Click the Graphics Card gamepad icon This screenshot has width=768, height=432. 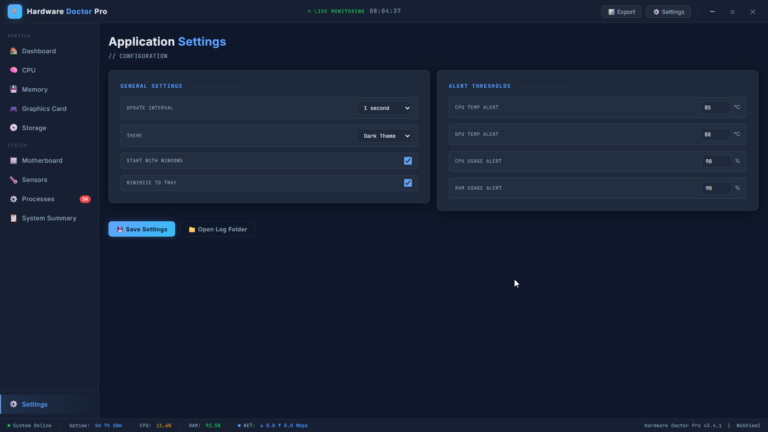[13, 109]
